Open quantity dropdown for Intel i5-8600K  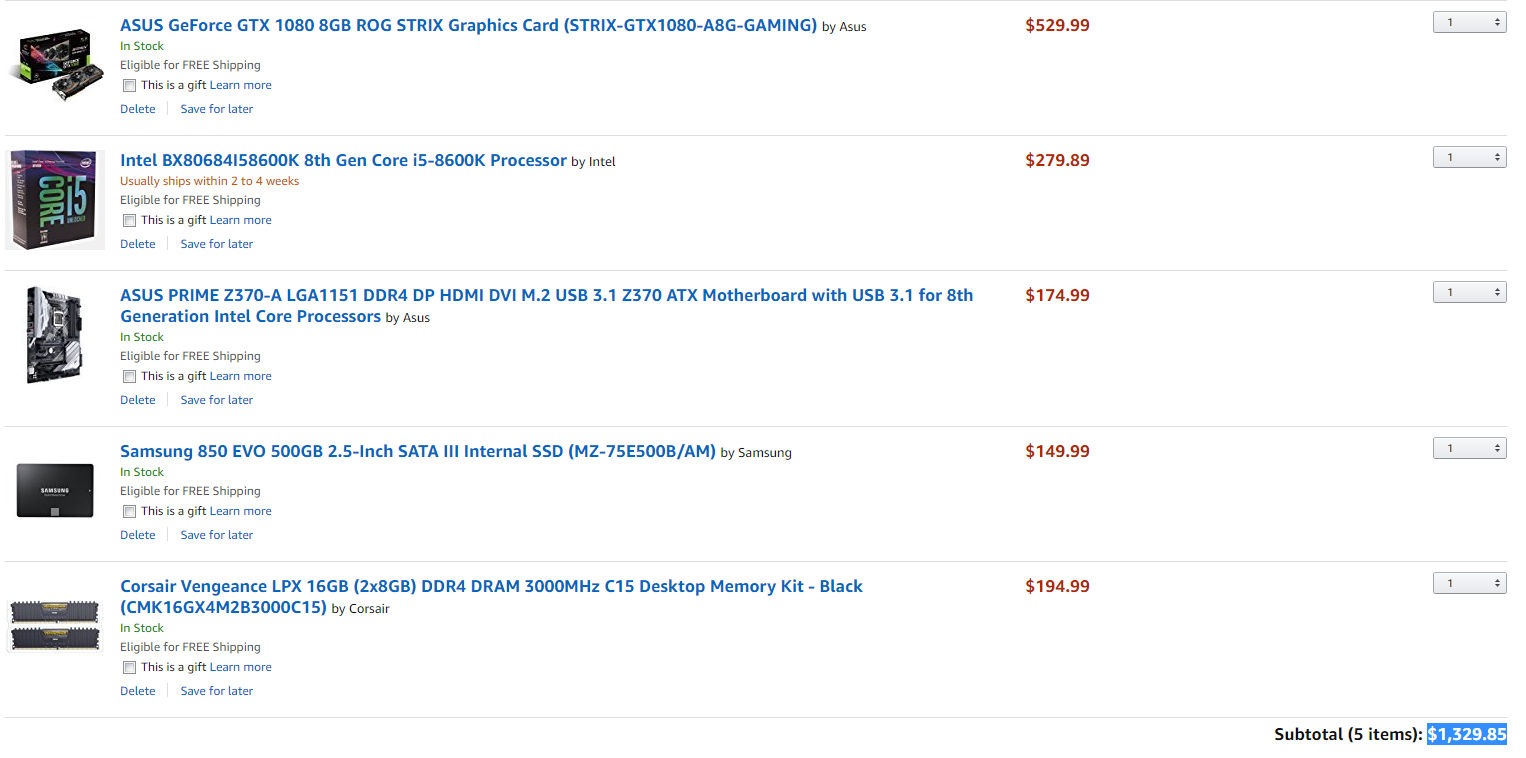1469,157
